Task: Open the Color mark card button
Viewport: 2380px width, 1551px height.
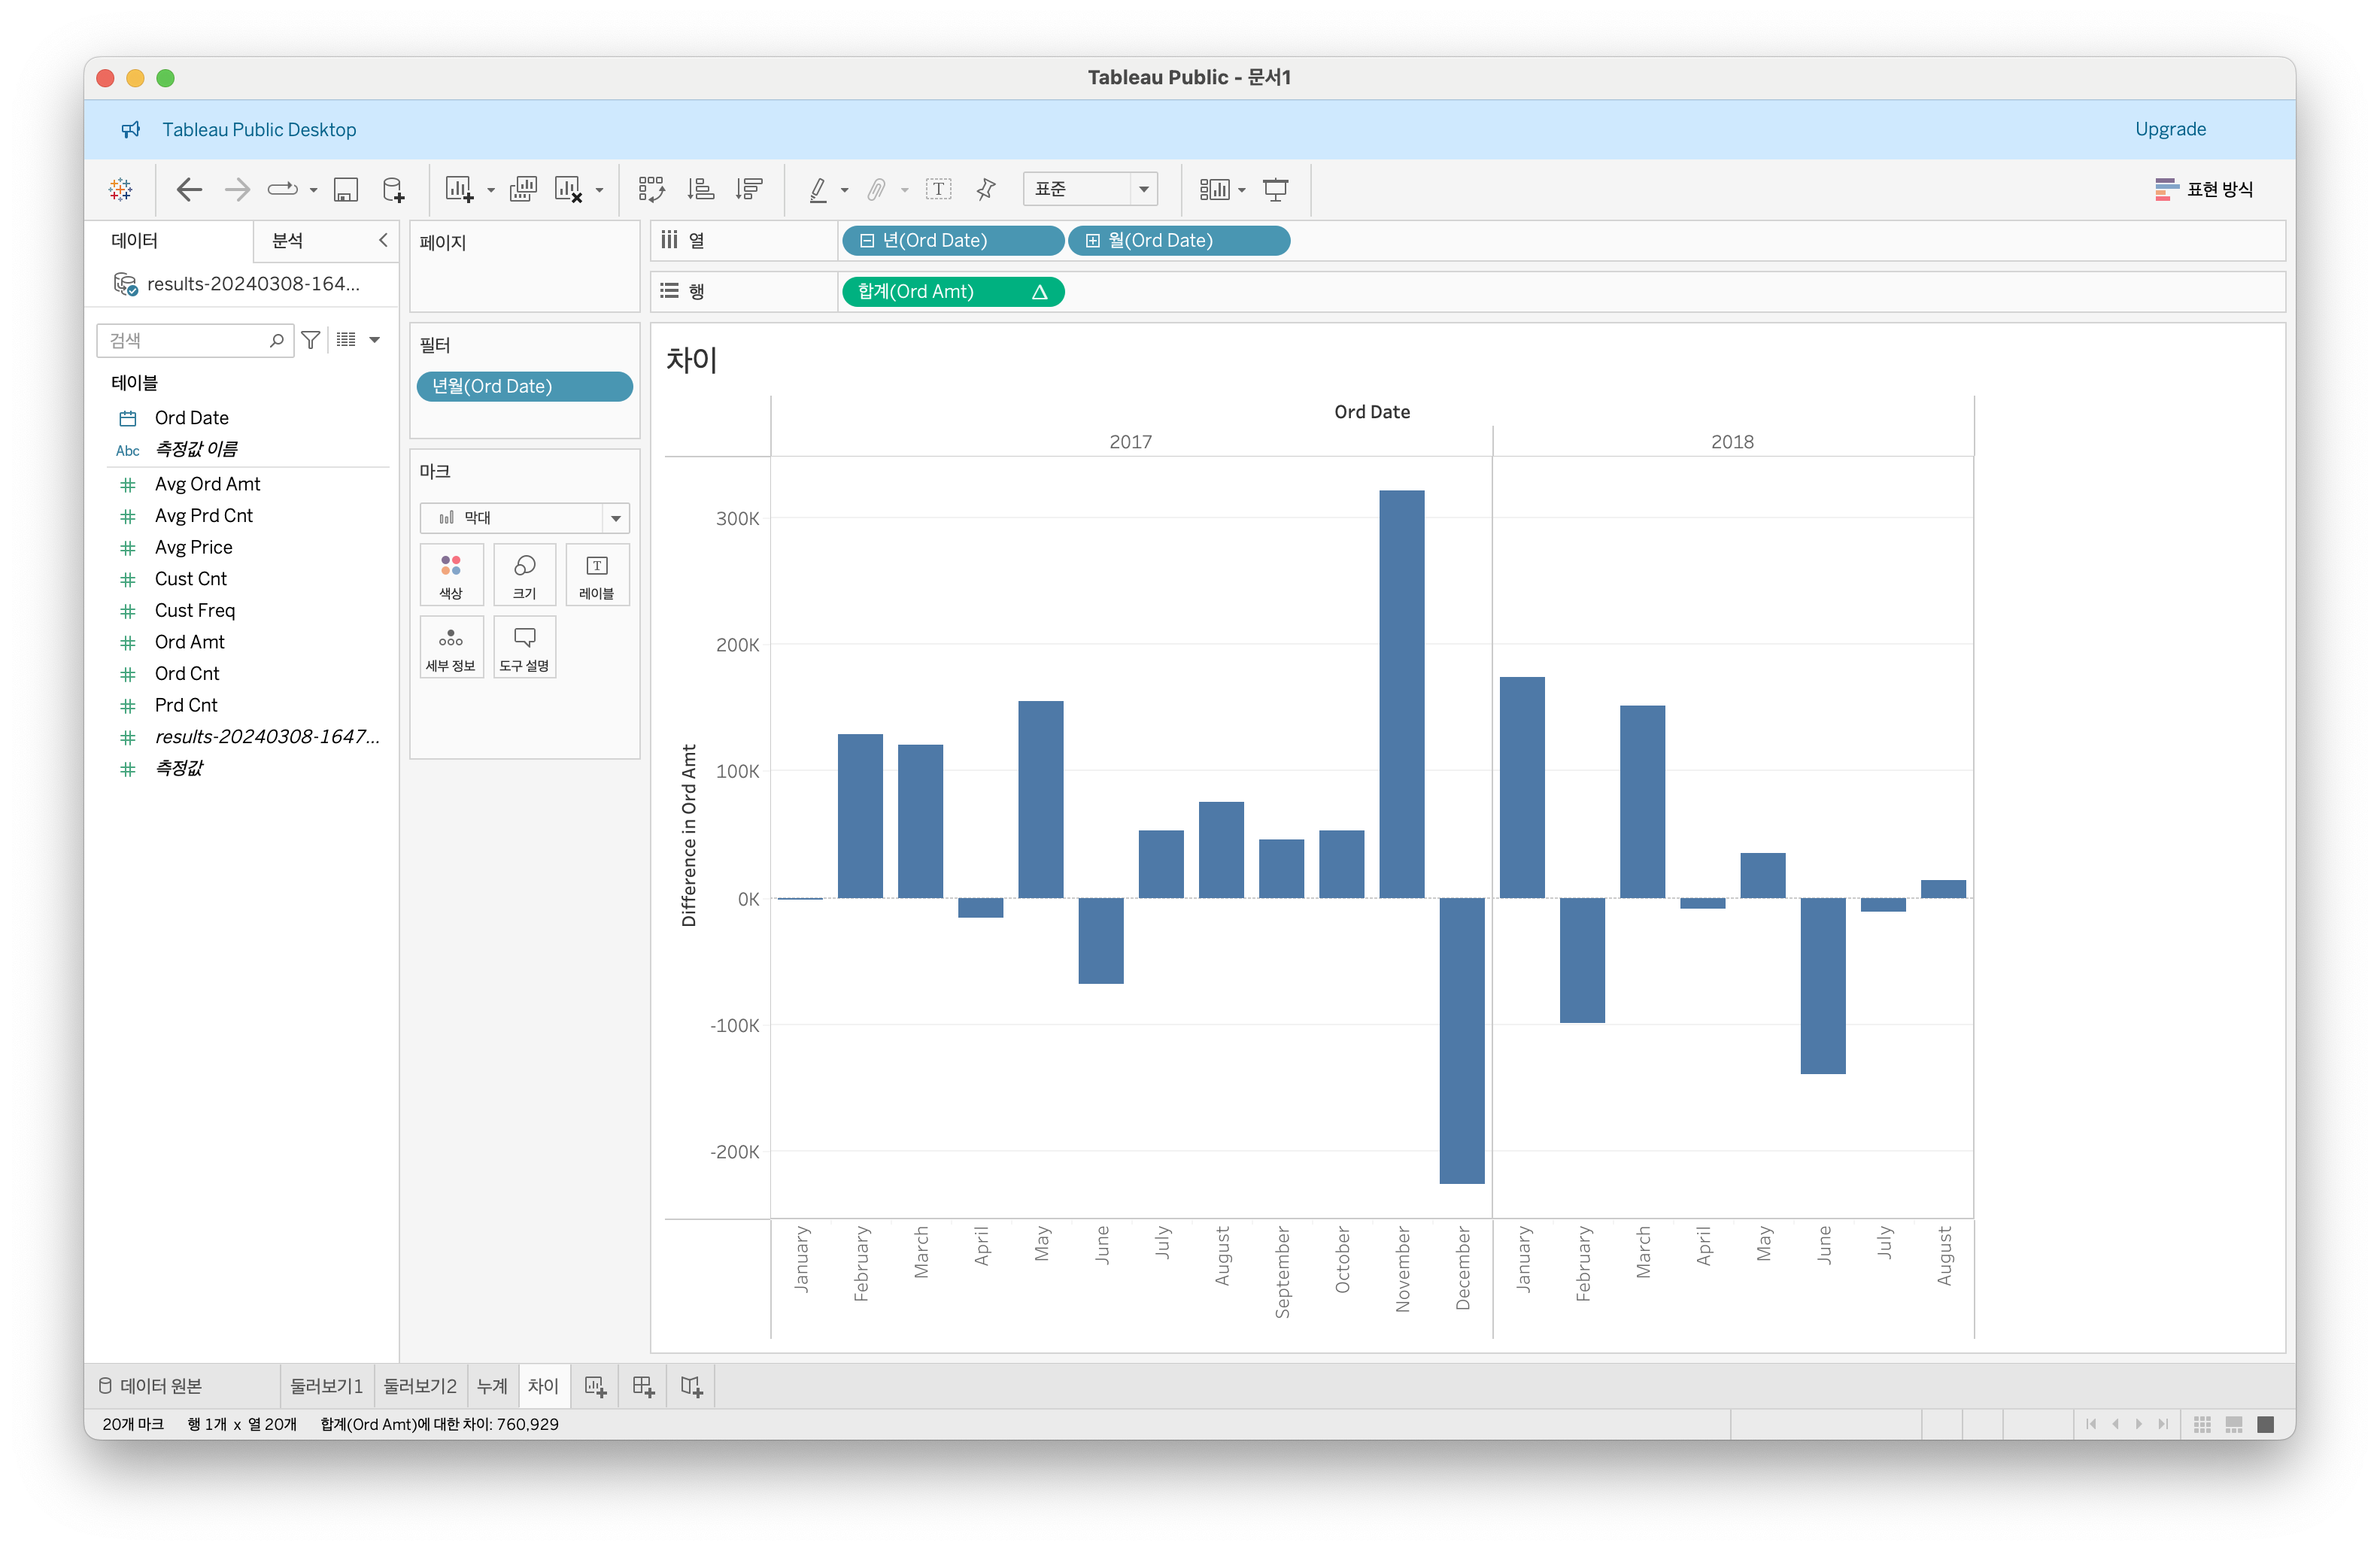Action: 451,575
